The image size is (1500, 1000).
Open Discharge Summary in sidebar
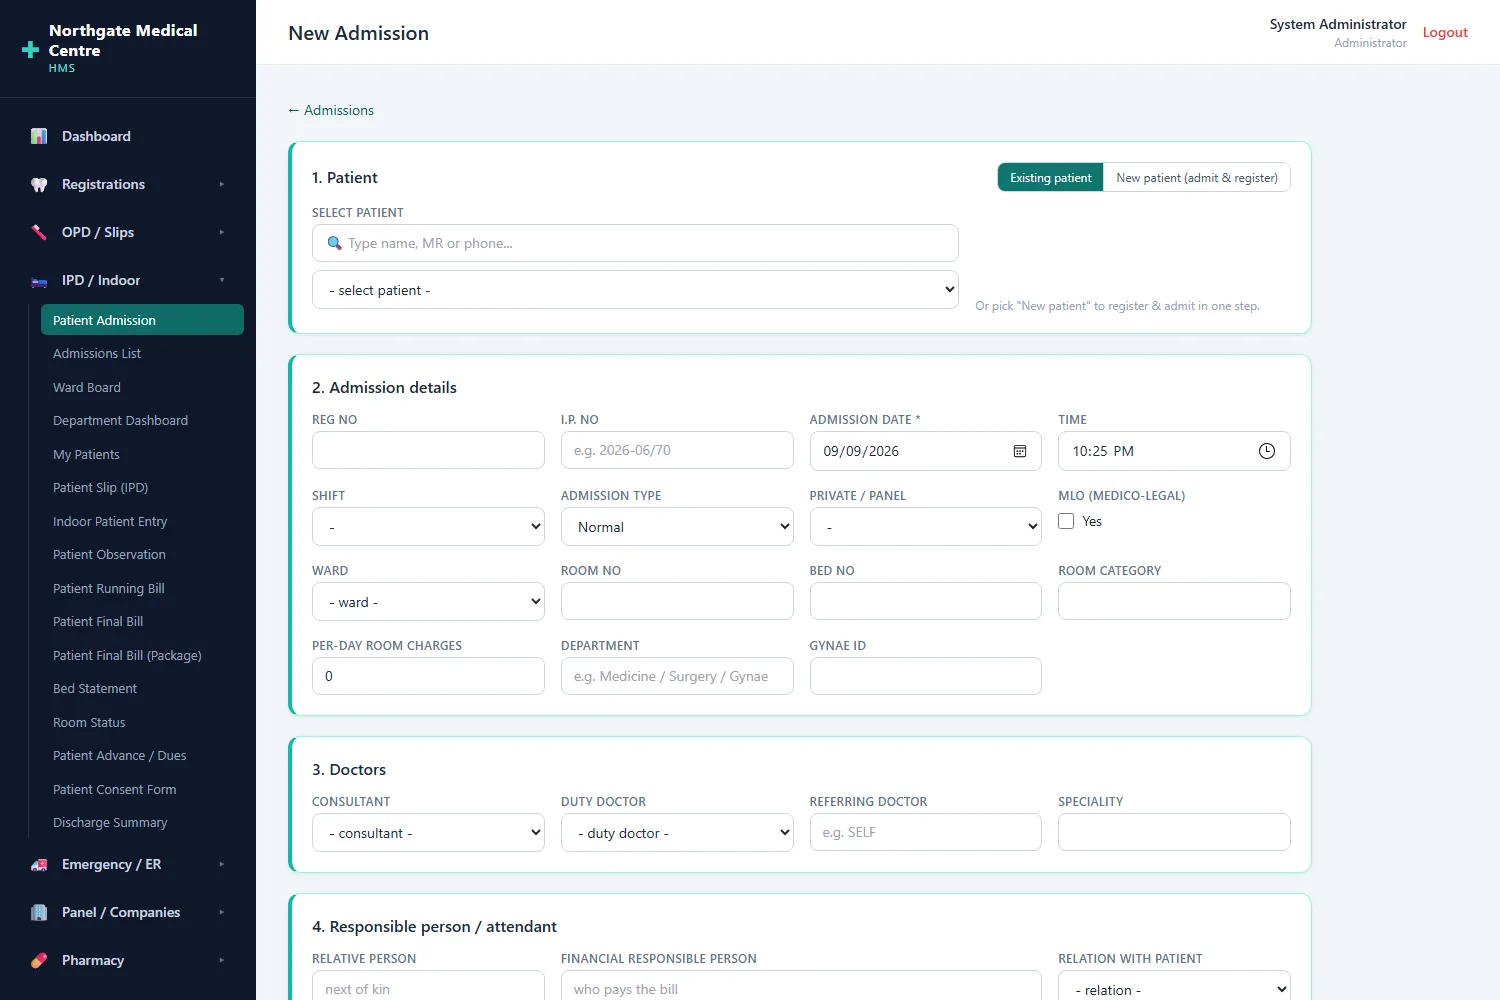tap(110, 822)
